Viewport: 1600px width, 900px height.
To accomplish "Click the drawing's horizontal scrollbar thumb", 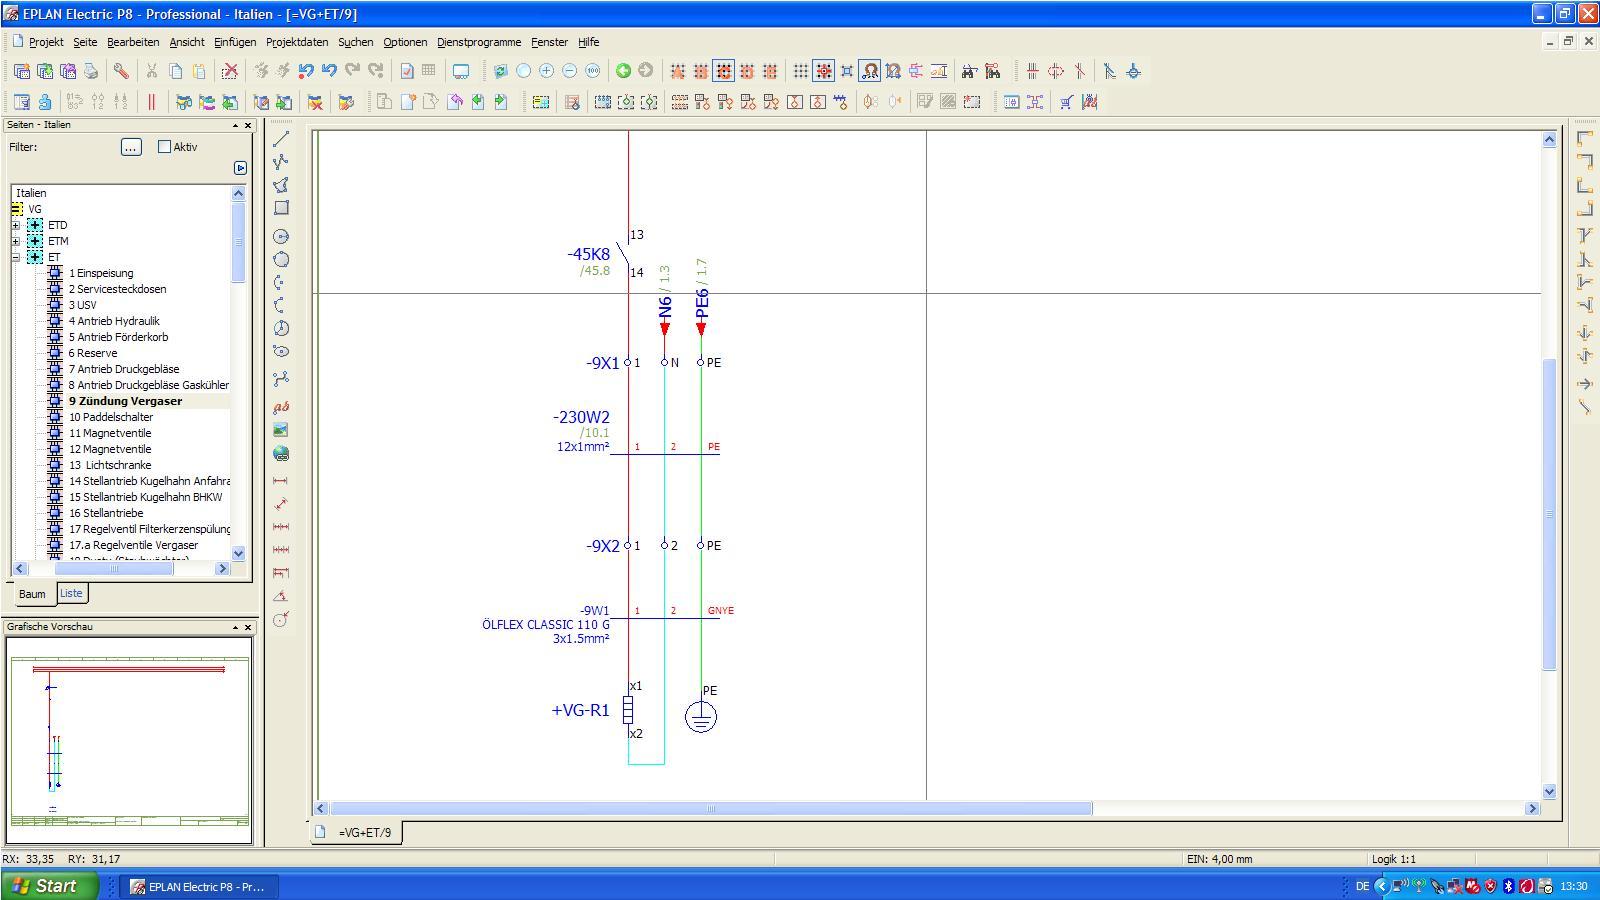I will 711,808.
